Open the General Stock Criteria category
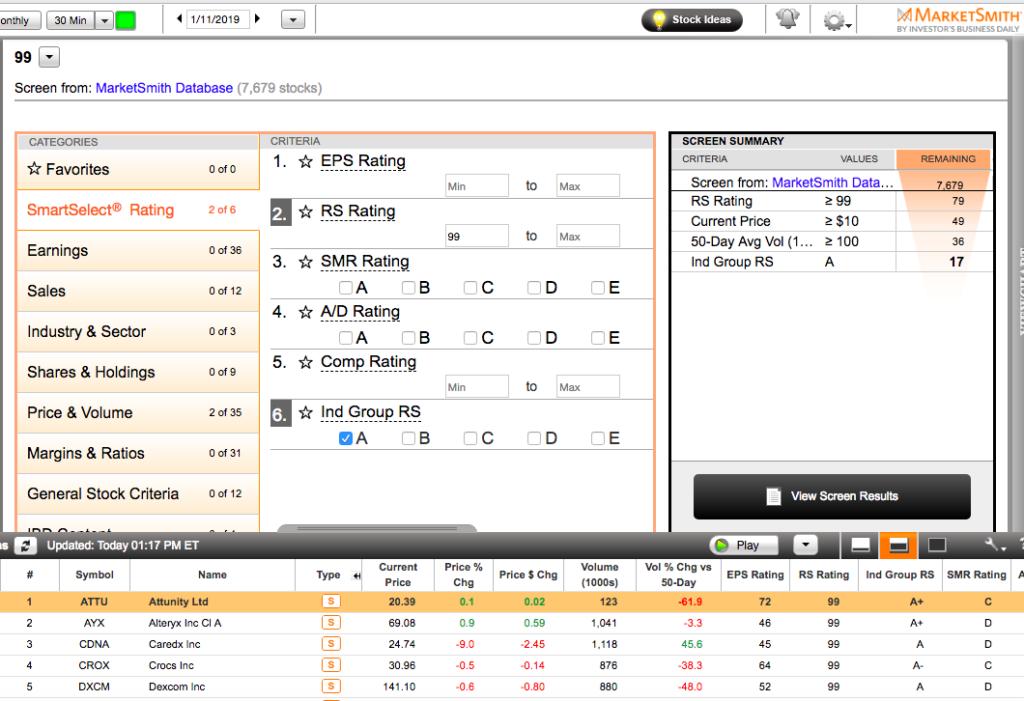This screenshot has height=701, width=1024. (138, 493)
